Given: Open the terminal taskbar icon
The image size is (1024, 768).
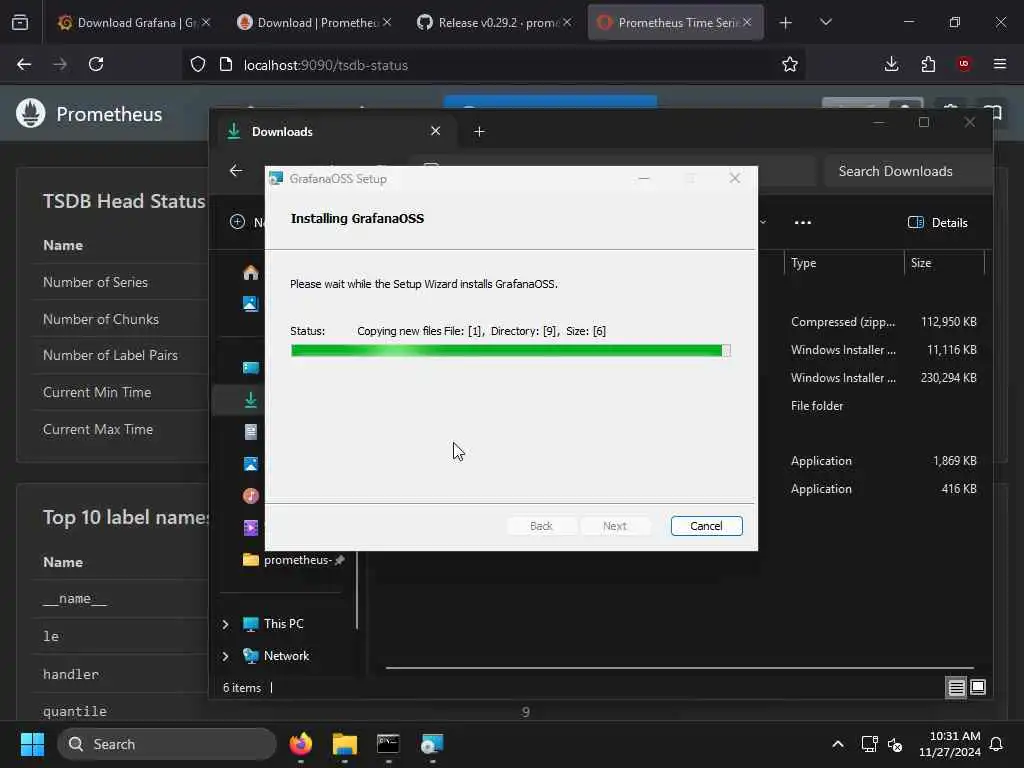Looking at the screenshot, I should click(x=389, y=744).
